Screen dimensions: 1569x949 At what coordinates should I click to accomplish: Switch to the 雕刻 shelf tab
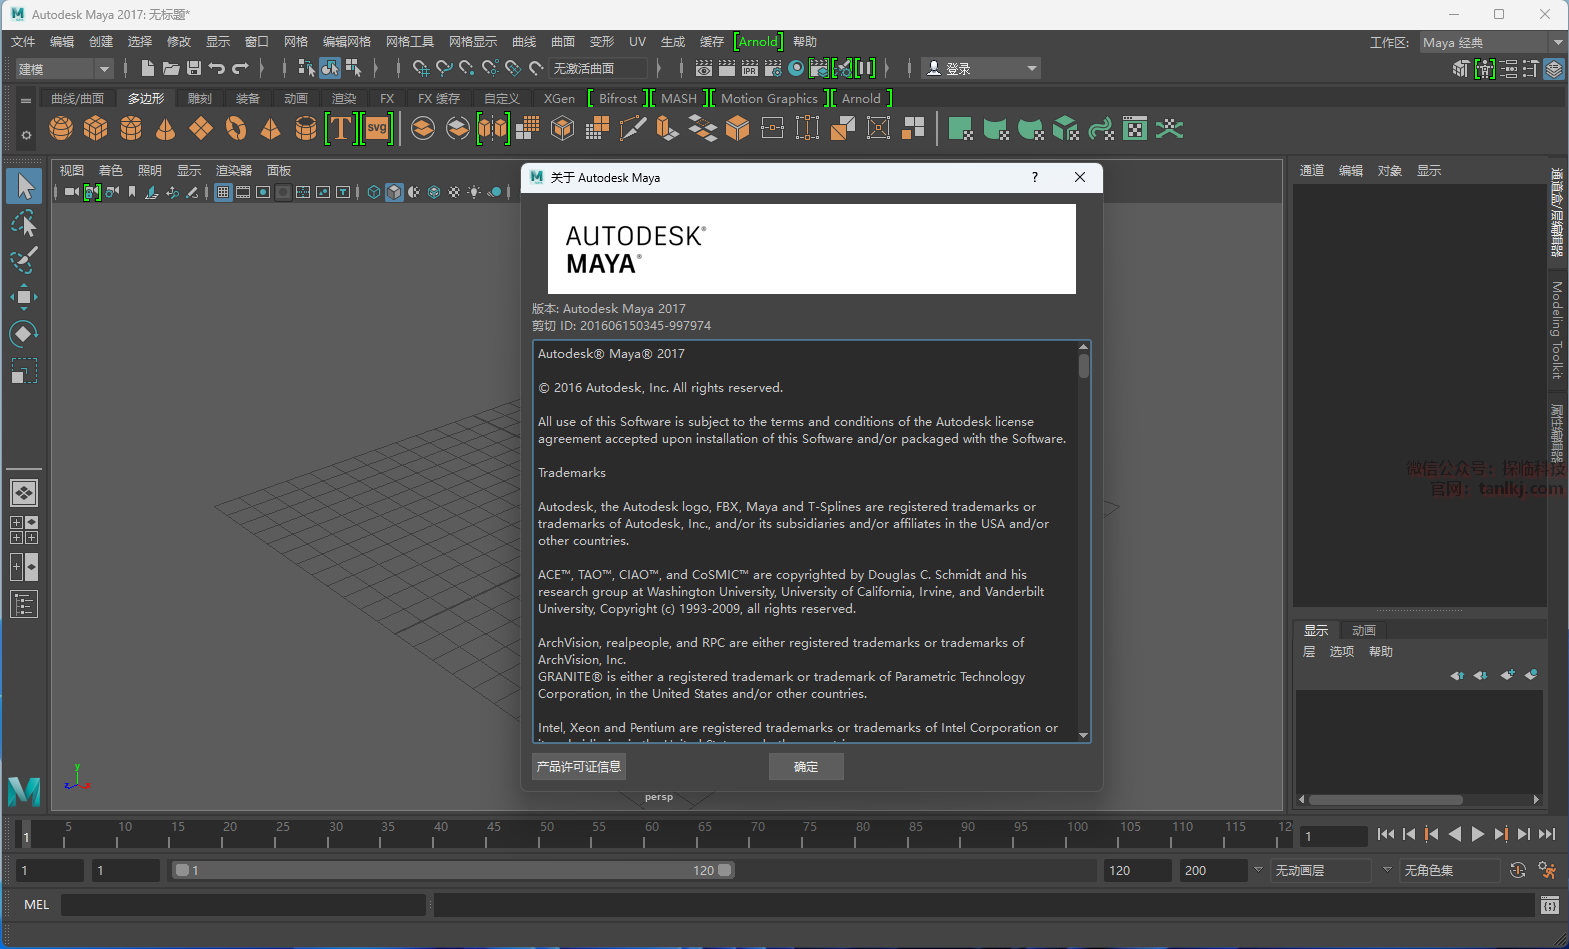tap(200, 98)
